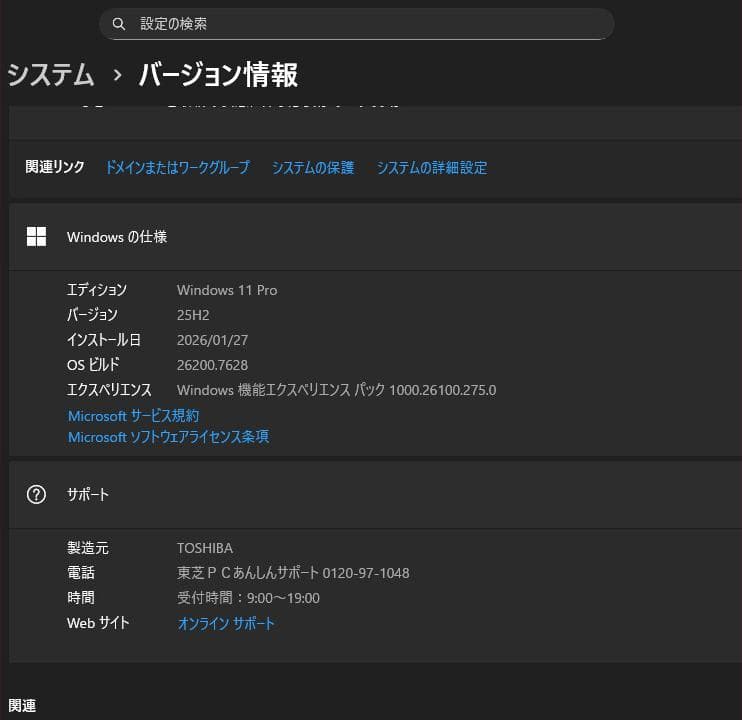Click the バージョン情報 page title
The width and height of the screenshot is (742, 720).
(218, 75)
